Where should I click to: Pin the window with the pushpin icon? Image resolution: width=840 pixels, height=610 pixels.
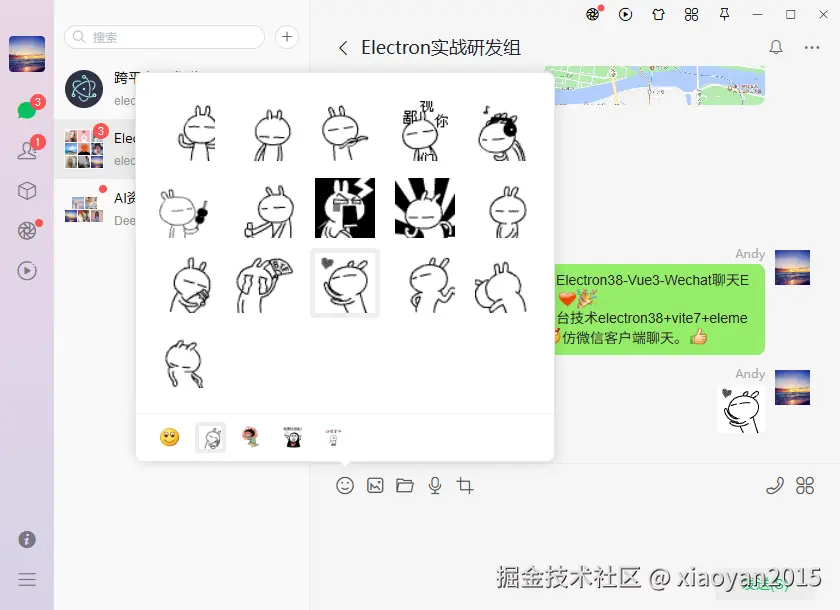tap(724, 14)
